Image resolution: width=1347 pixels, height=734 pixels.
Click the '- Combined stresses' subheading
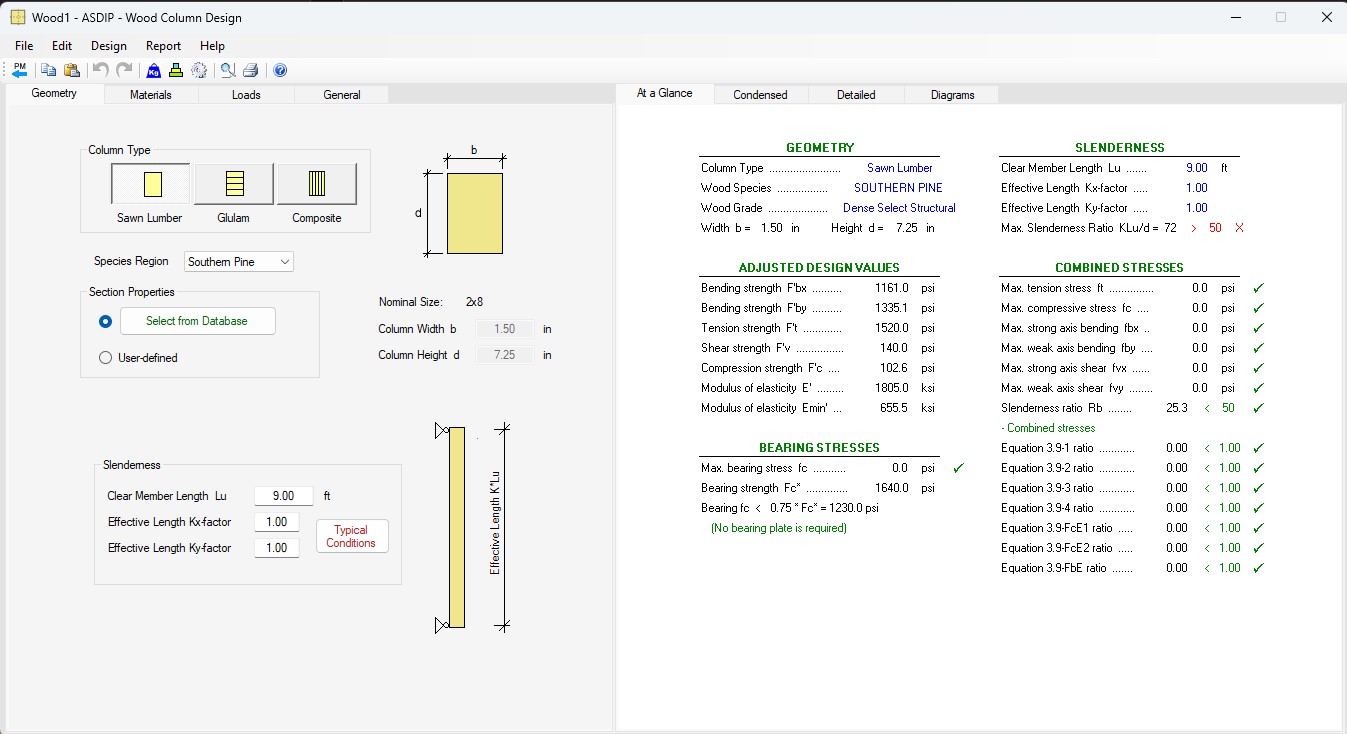[x=1048, y=428]
